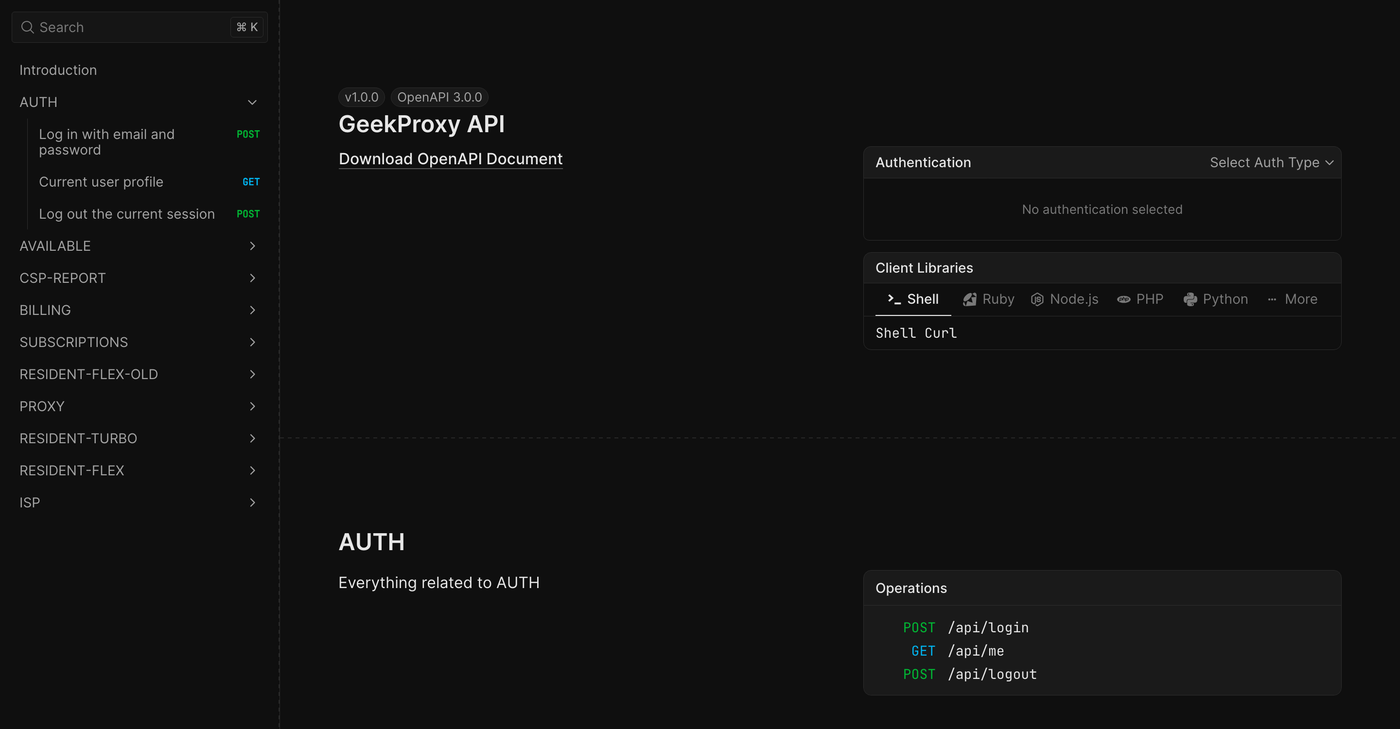Screen dimensions: 1400x729
Task: Click the Shell terminal icon
Action: (894, 299)
